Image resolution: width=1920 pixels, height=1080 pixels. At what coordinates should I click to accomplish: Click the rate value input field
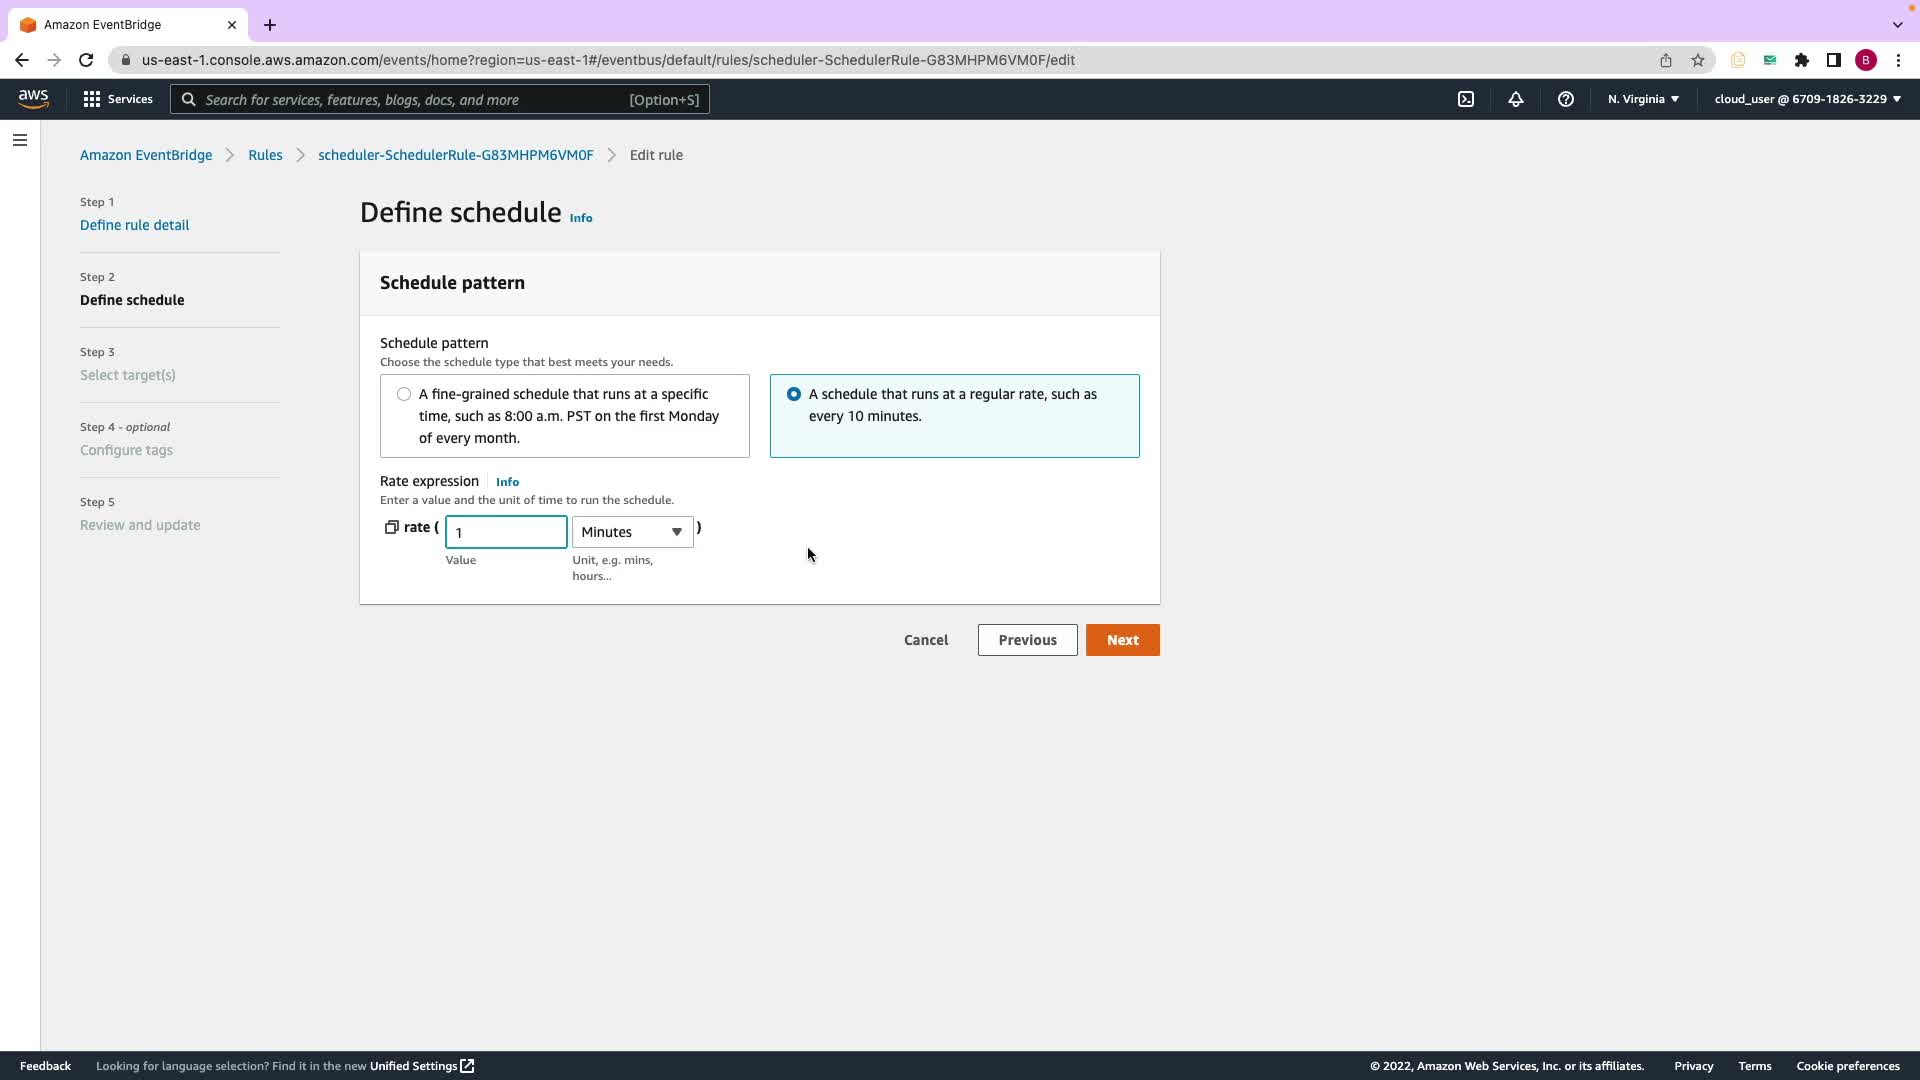[506, 532]
